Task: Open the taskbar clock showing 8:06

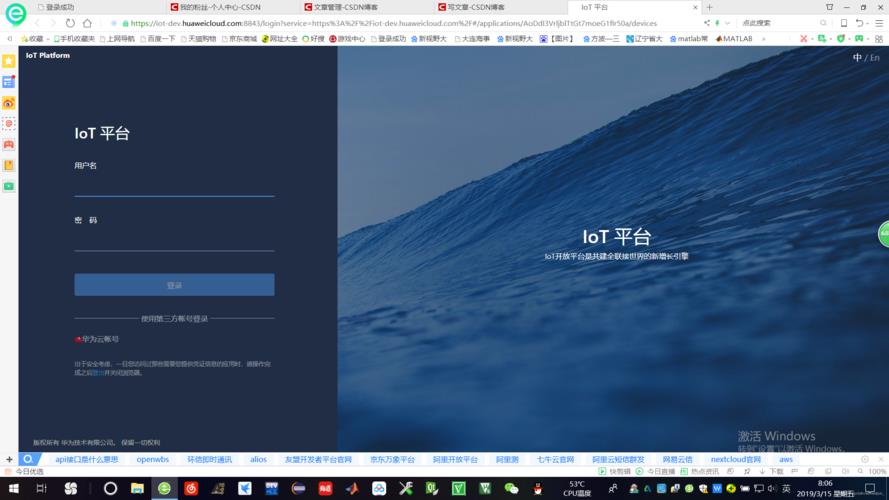Action: [x=825, y=489]
